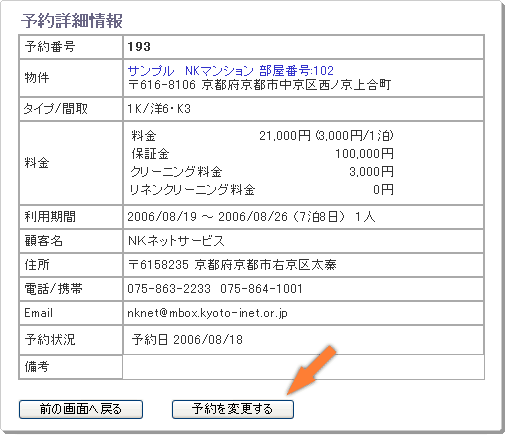Select the stay period 2006/08/19 ～ 2006/08/26
505x435 pixels.
tap(207, 217)
